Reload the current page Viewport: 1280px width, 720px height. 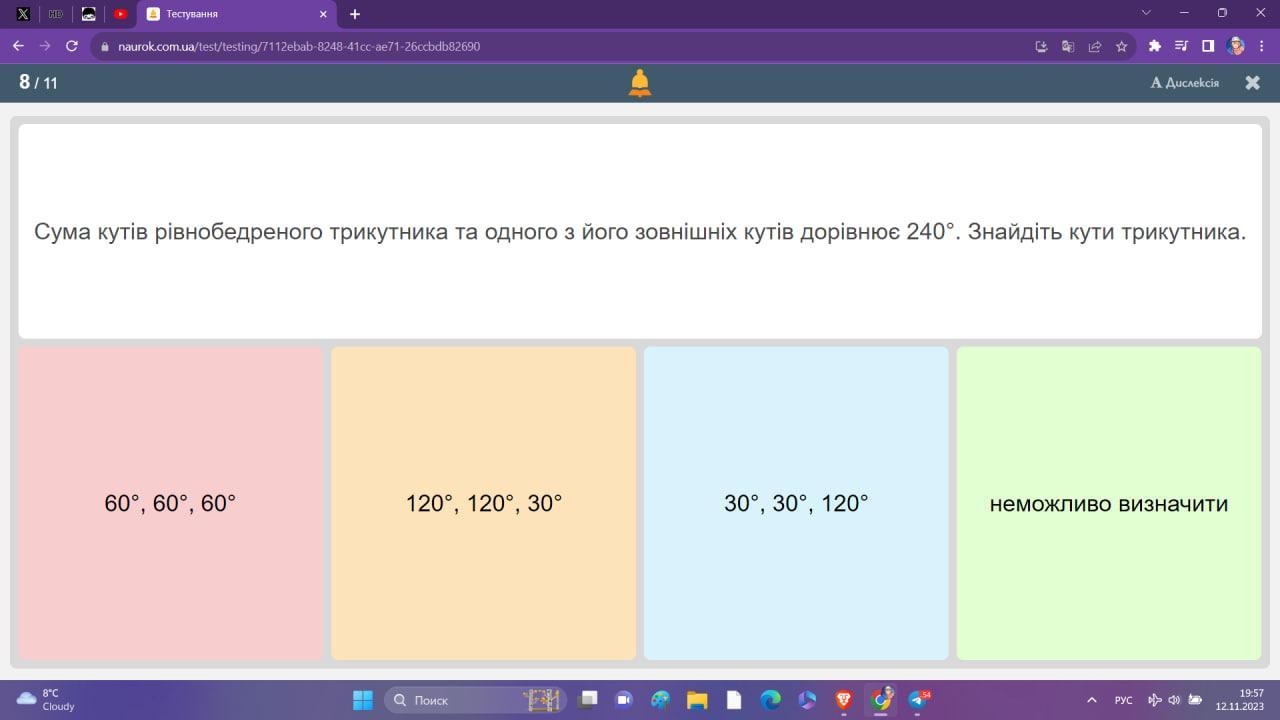(72, 46)
